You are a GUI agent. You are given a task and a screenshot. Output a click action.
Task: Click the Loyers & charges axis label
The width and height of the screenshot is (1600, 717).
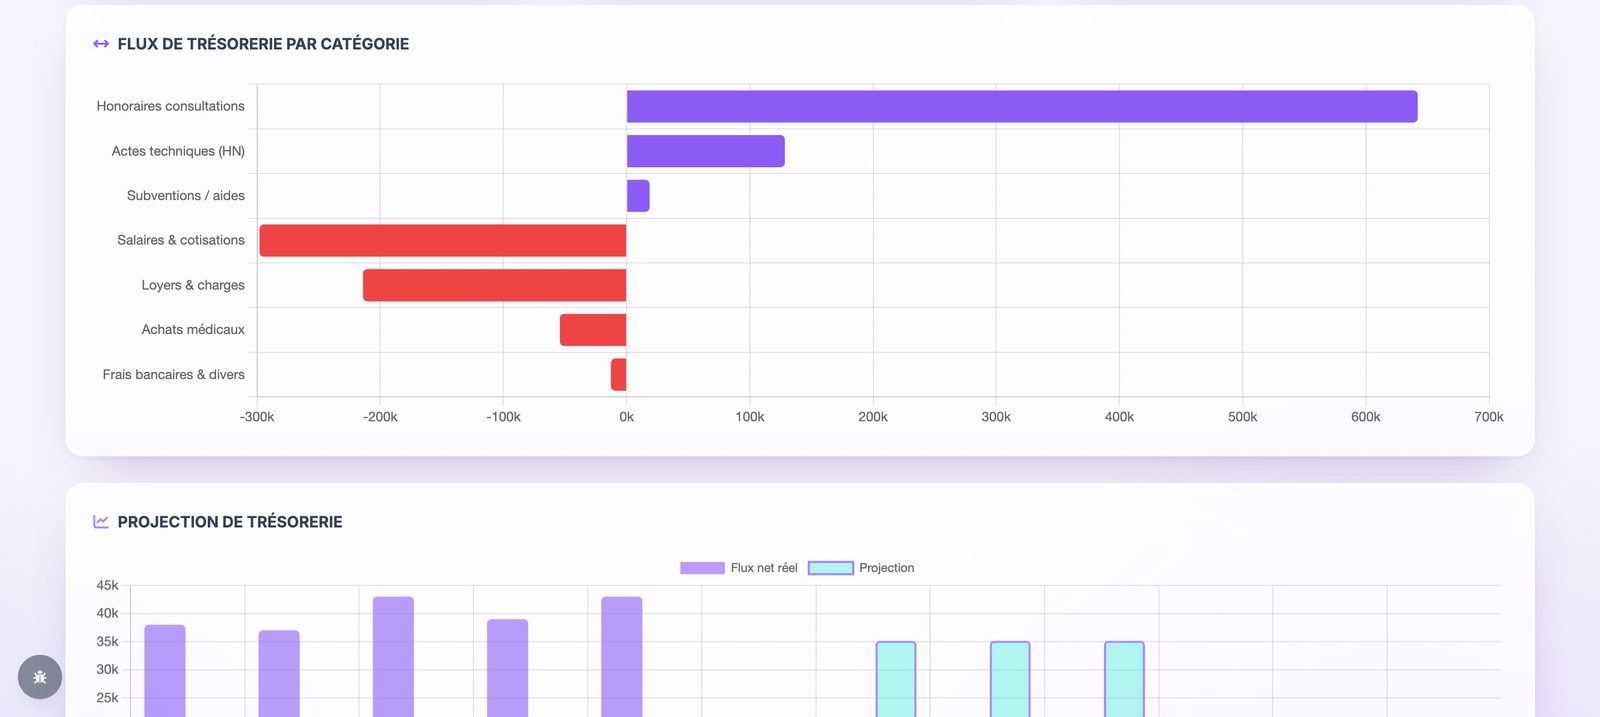(193, 285)
